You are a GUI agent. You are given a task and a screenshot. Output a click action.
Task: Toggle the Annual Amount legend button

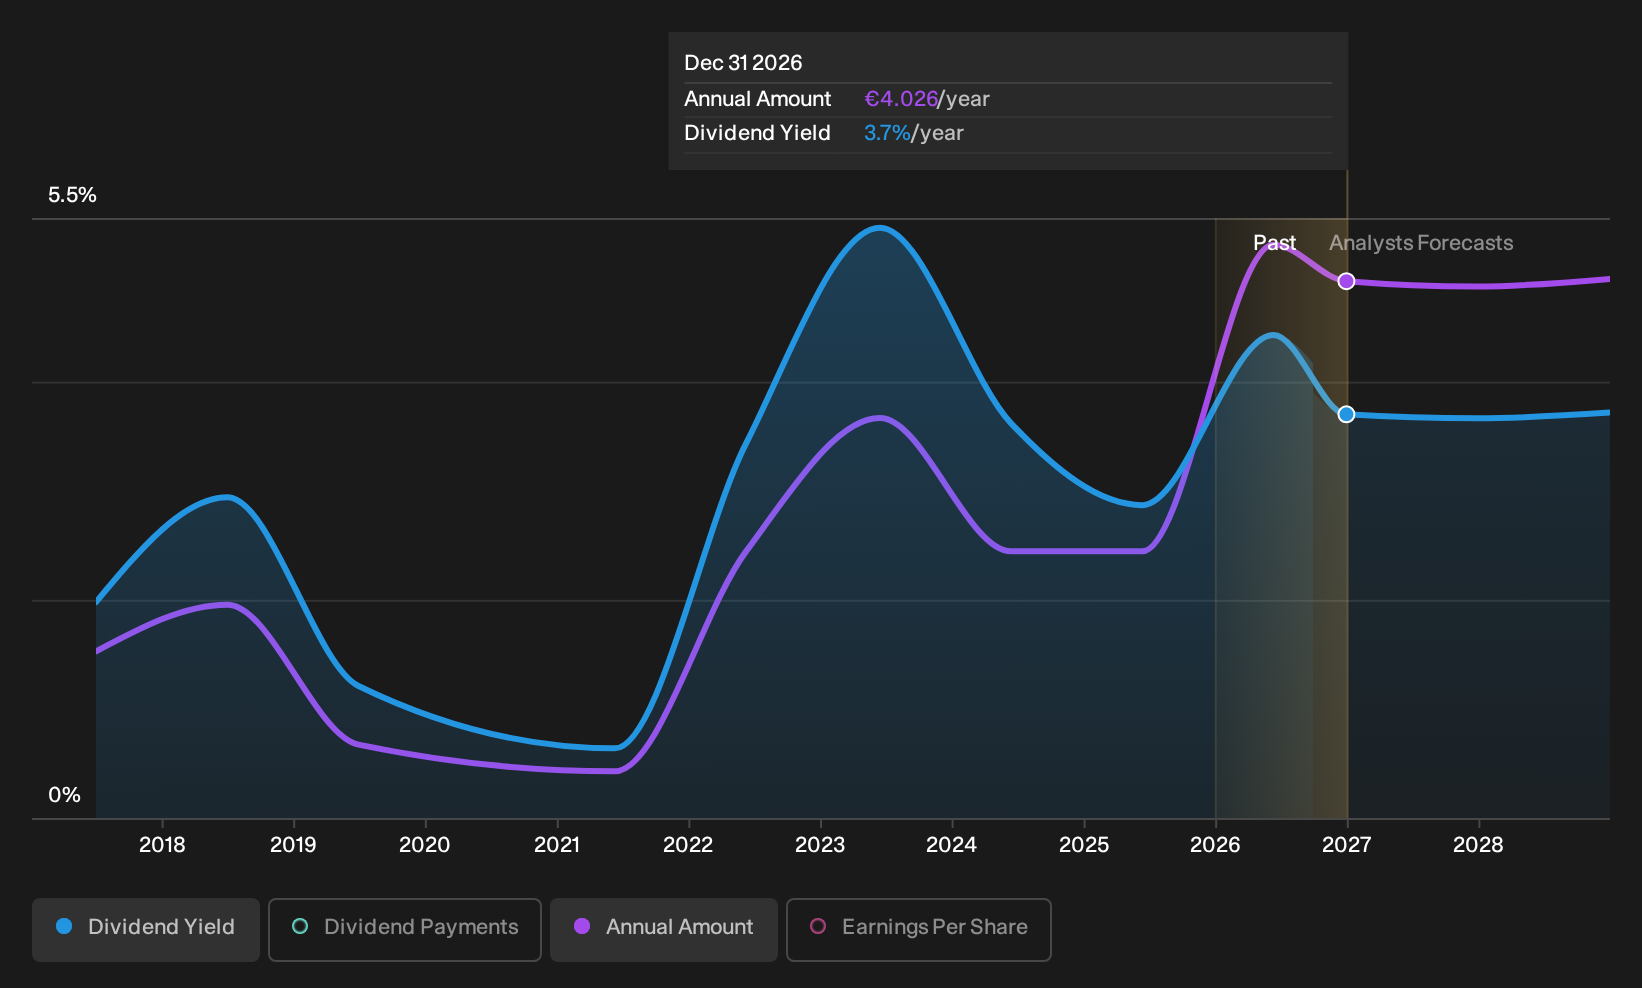coord(664,929)
